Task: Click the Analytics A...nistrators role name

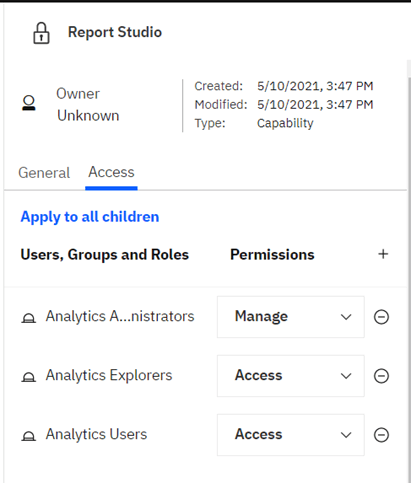Action: pyautogui.click(x=120, y=316)
